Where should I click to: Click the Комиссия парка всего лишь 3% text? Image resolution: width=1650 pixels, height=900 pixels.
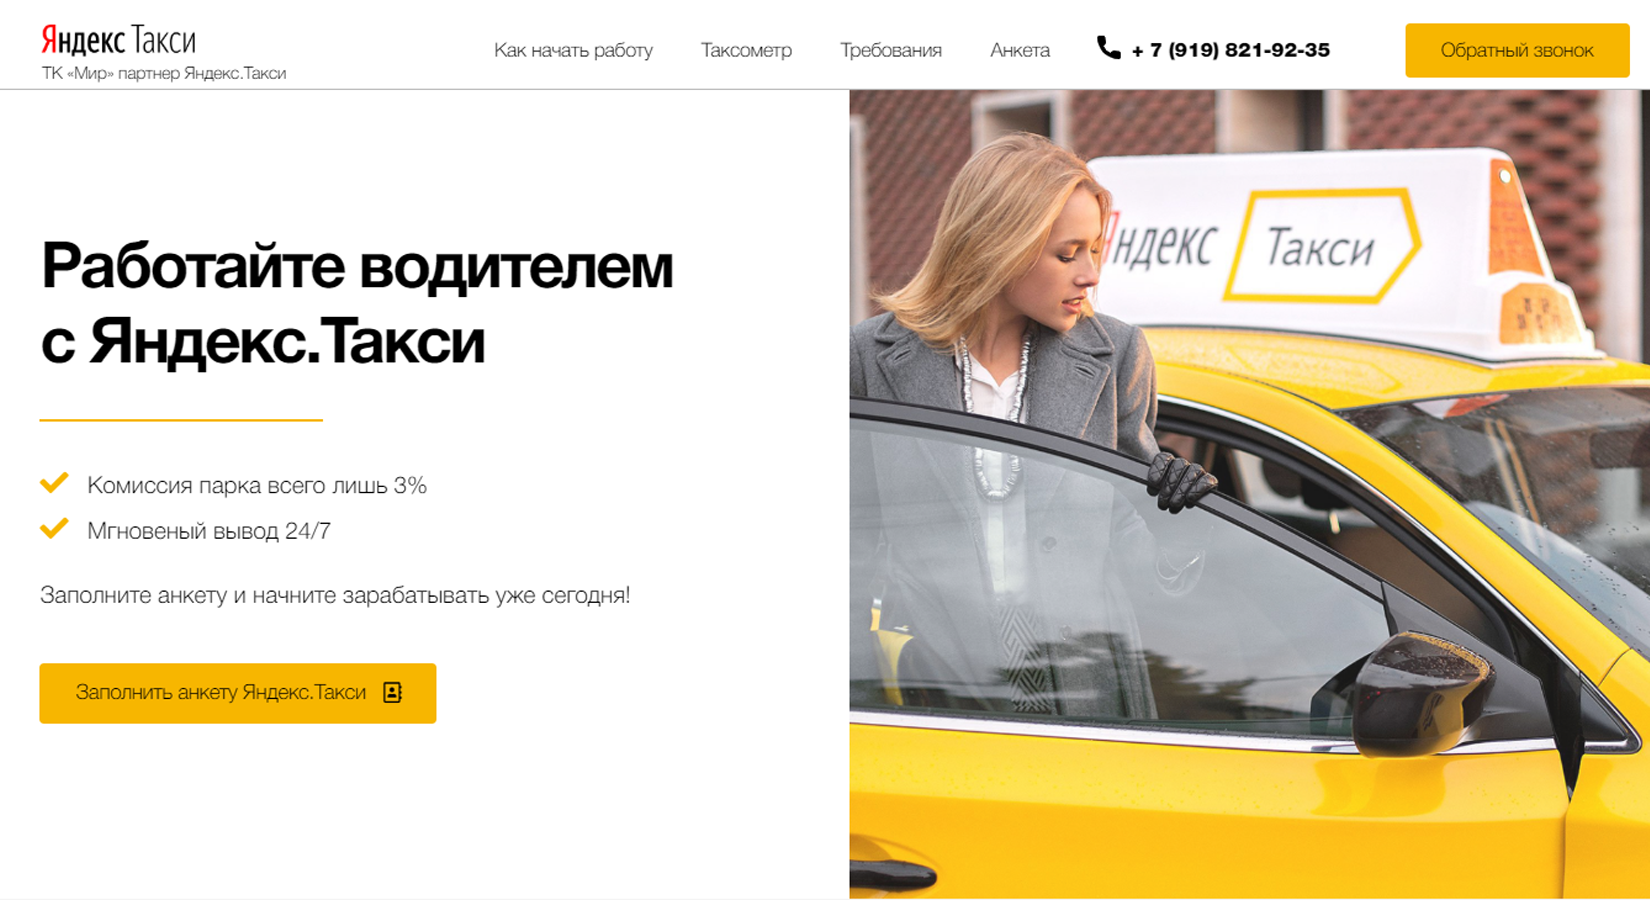click(257, 485)
